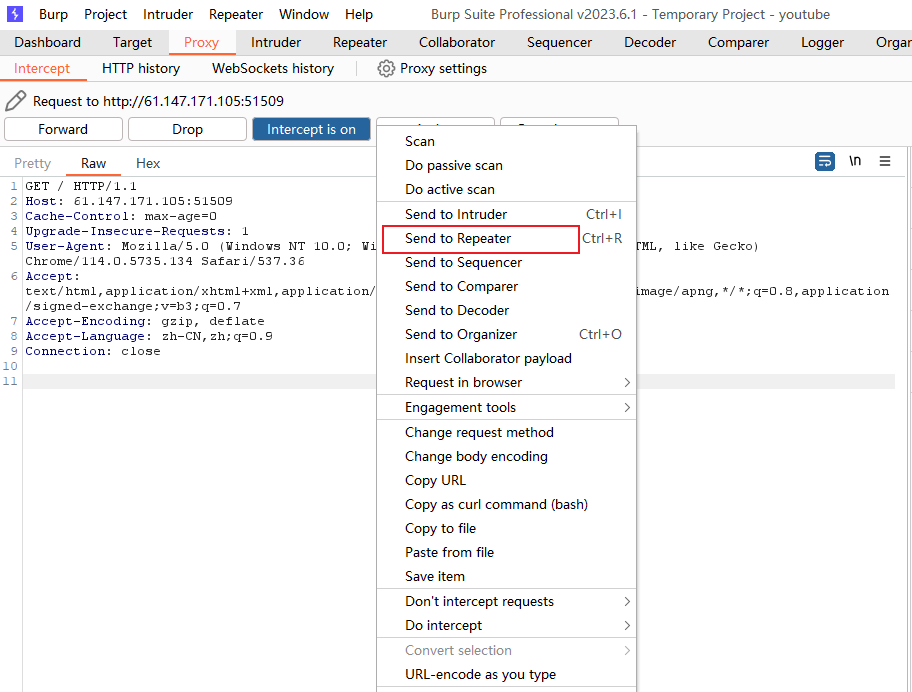Choose URL-encode as you type
This screenshot has width=912, height=692.
pyautogui.click(x=506, y=675)
